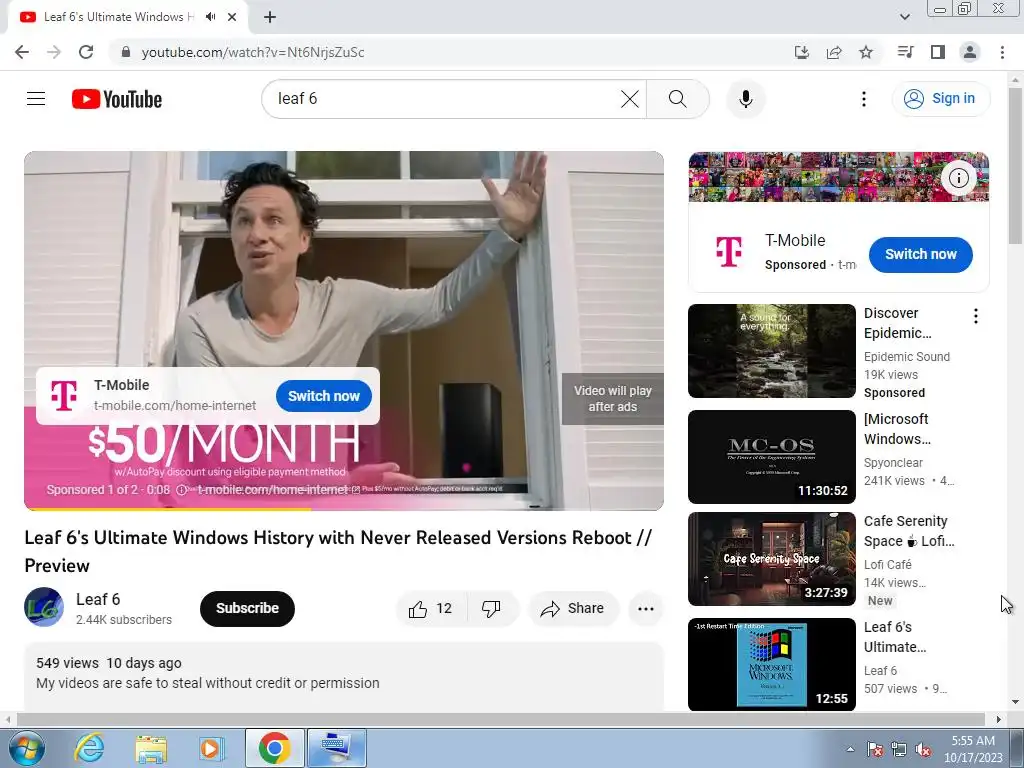This screenshot has width=1024, height=768.
Task: Open Windows Media Player taskbar icon
Action: pyautogui.click(x=211, y=748)
